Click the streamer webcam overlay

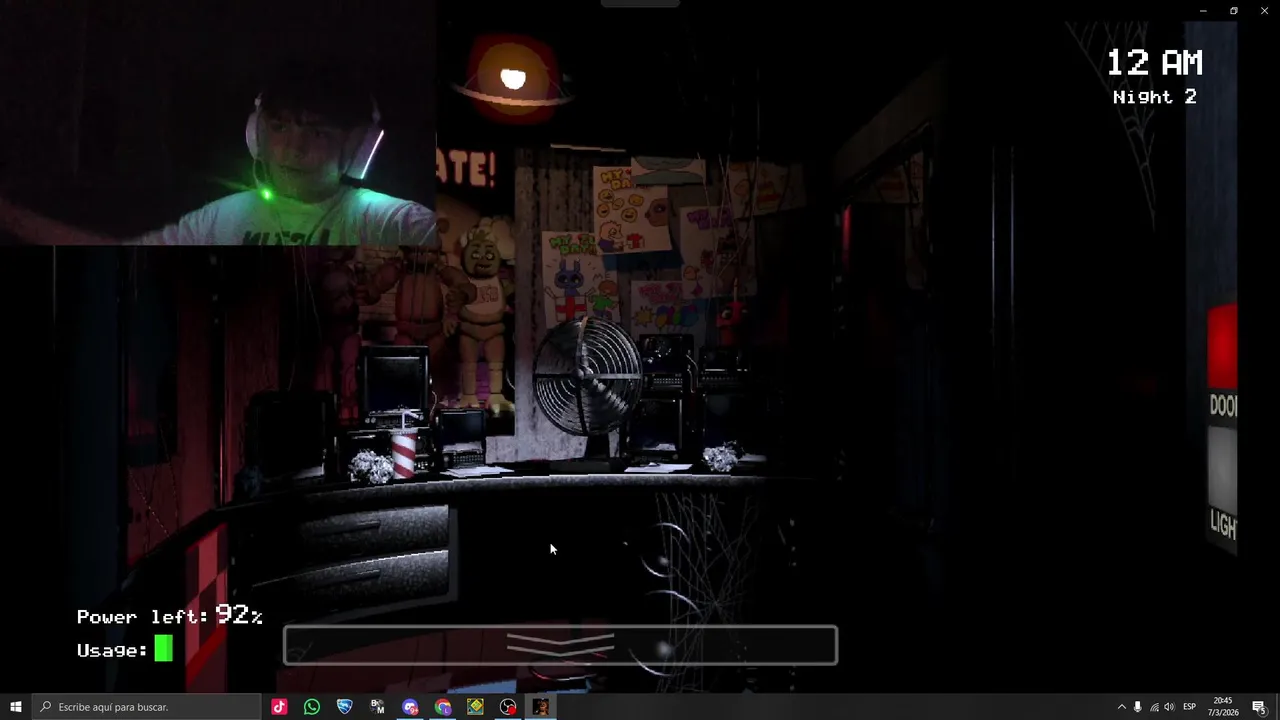pos(218,122)
